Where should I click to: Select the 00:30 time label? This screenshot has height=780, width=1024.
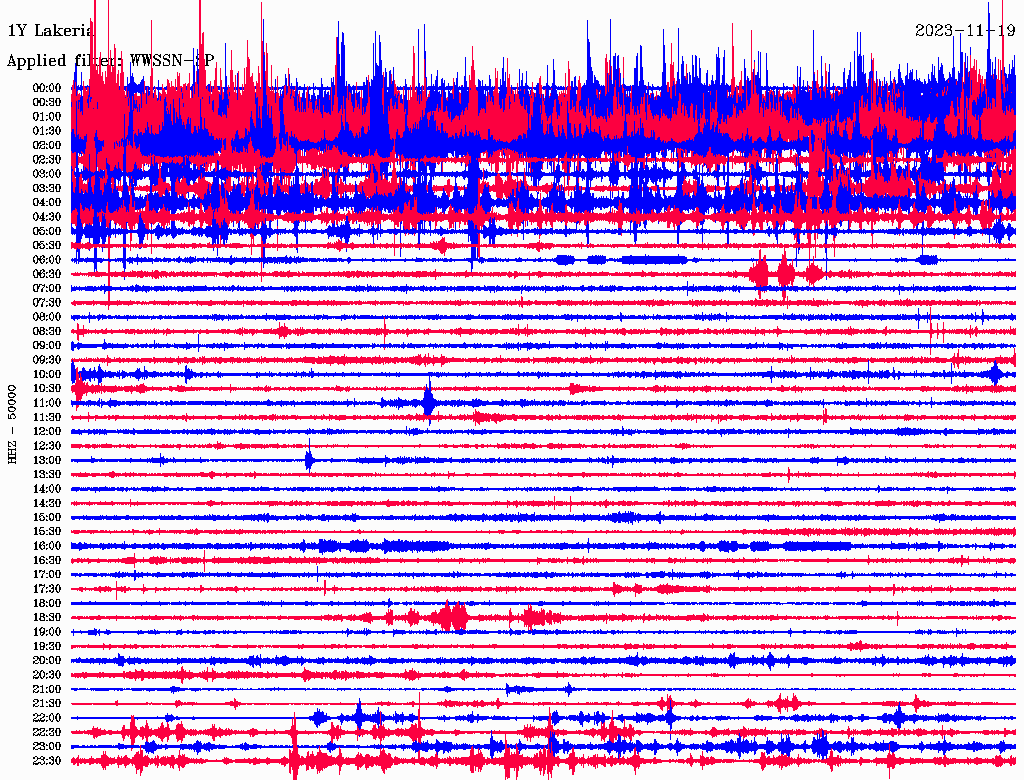(x=47, y=103)
